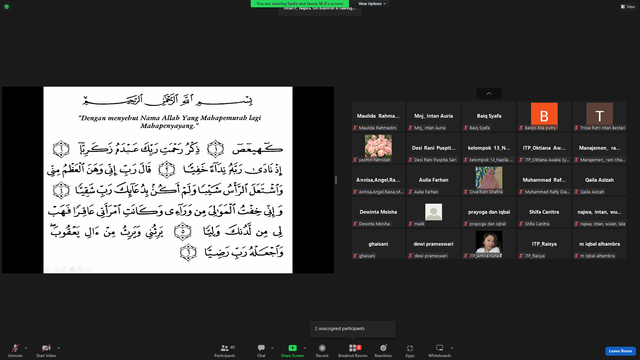Select the ITP_Oktiana participant tile

pos(544,148)
